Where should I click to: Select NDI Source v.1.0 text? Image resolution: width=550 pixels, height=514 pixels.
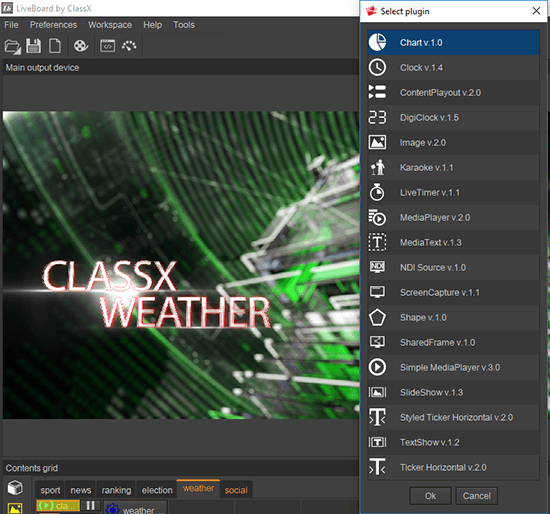coord(433,267)
